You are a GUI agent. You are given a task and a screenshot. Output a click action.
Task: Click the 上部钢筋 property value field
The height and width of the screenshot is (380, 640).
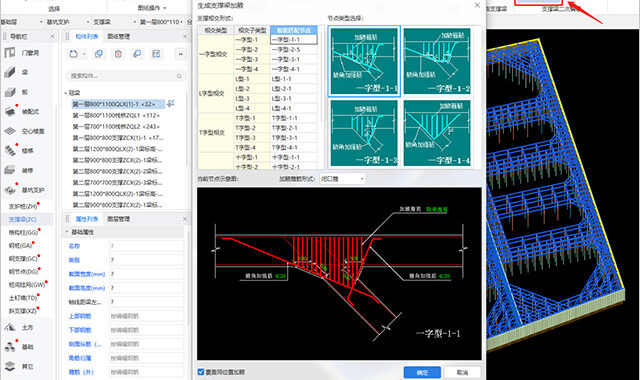[146, 316]
